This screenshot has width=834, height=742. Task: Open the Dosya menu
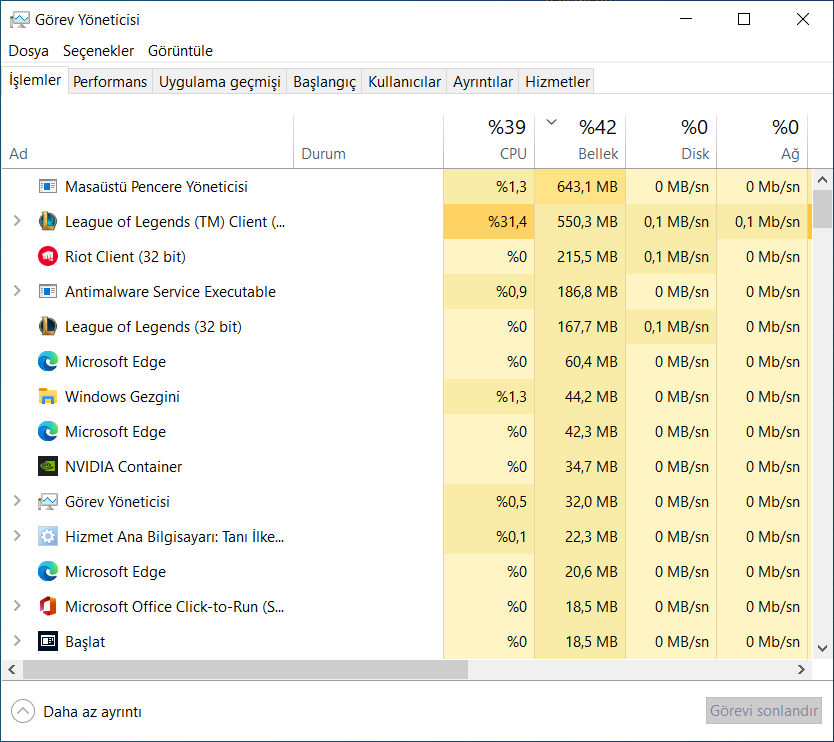pos(29,51)
